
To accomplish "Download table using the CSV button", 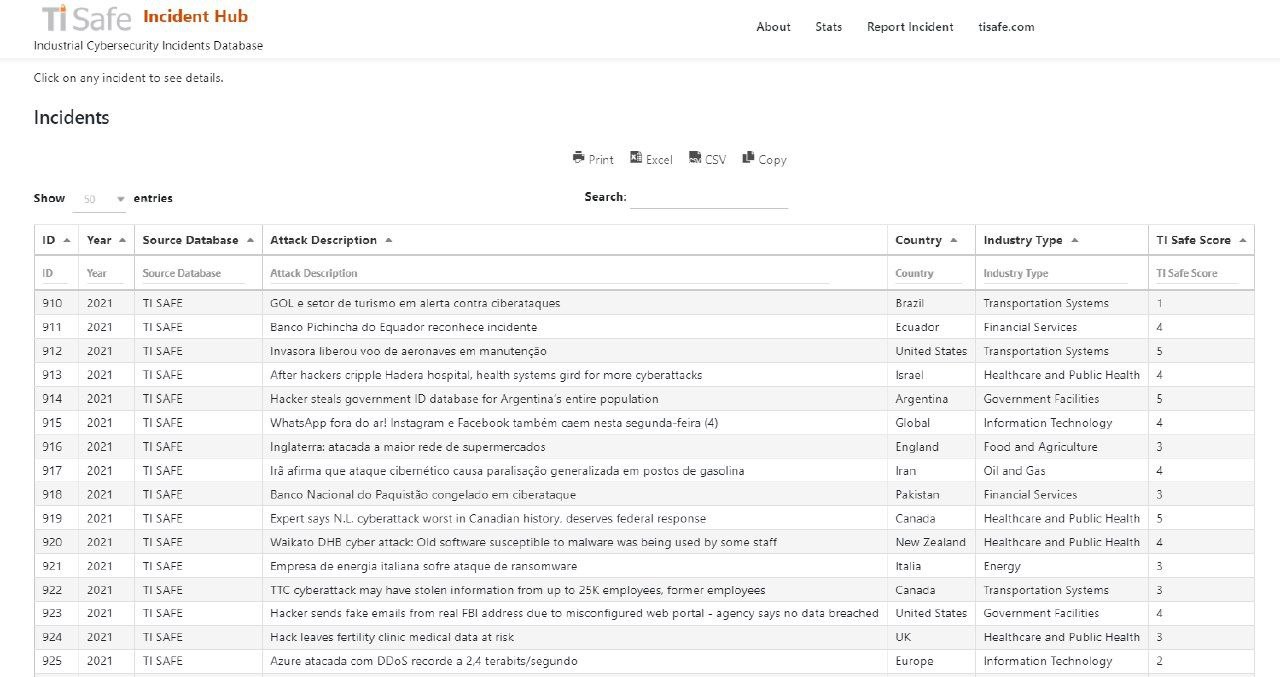I will tap(708, 159).
